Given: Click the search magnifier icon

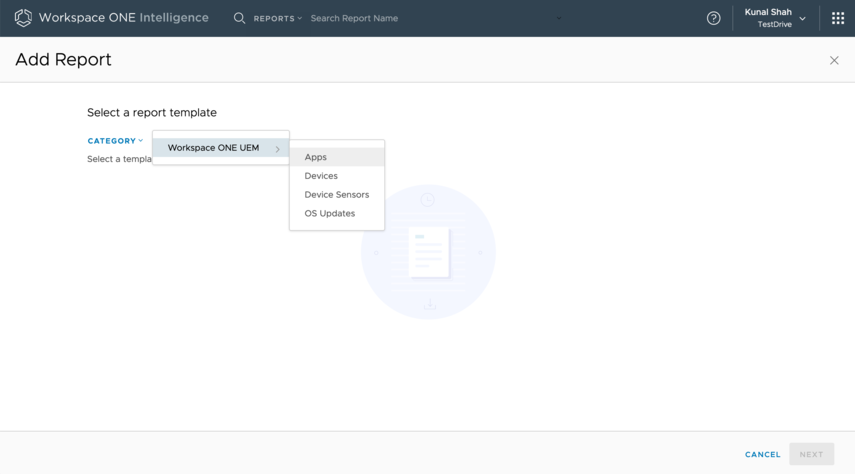Looking at the screenshot, I should [x=239, y=18].
